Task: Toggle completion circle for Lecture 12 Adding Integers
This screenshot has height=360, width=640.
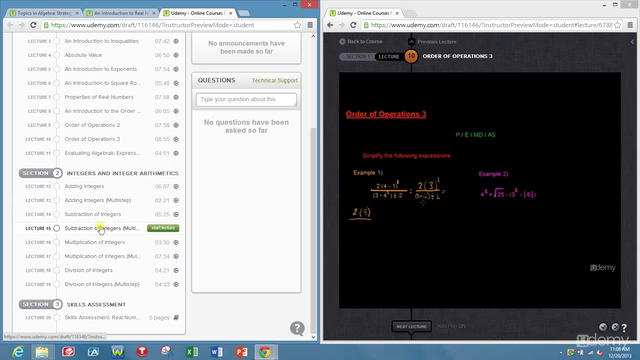Action: coord(56,187)
